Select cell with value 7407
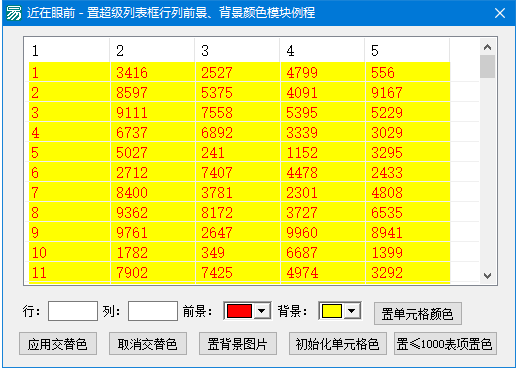The height and width of the screenshot is (370, 518). click(237, 172)
